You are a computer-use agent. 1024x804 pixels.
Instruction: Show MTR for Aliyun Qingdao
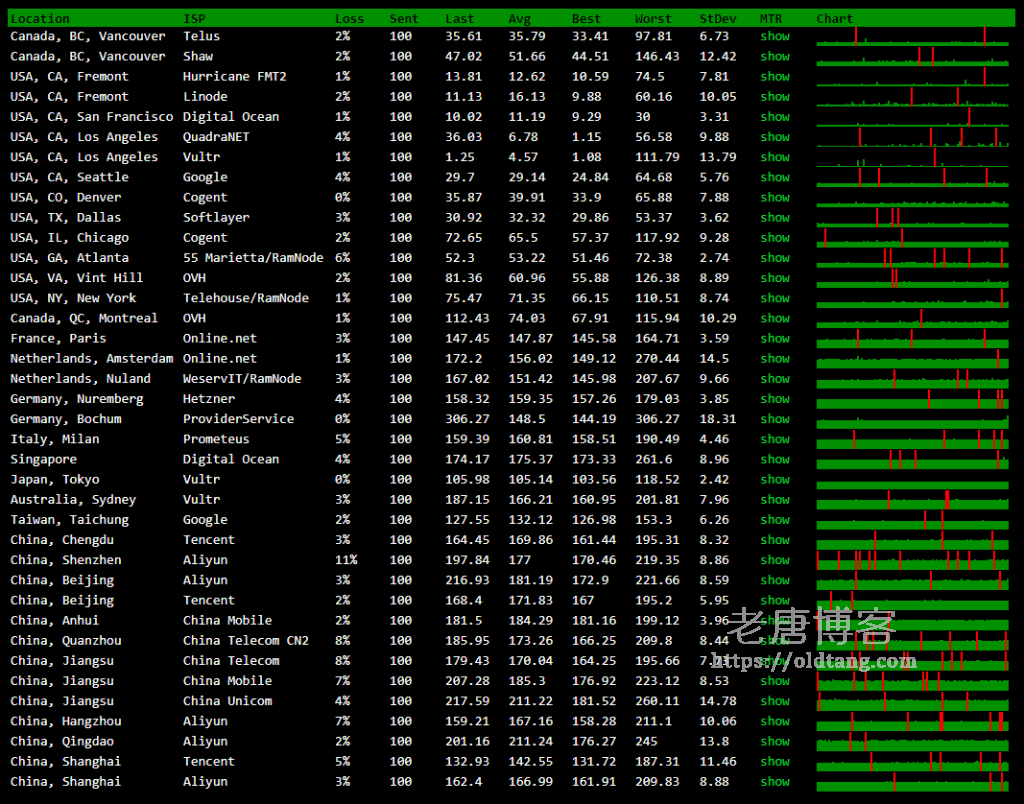click(x=774, y=742)
